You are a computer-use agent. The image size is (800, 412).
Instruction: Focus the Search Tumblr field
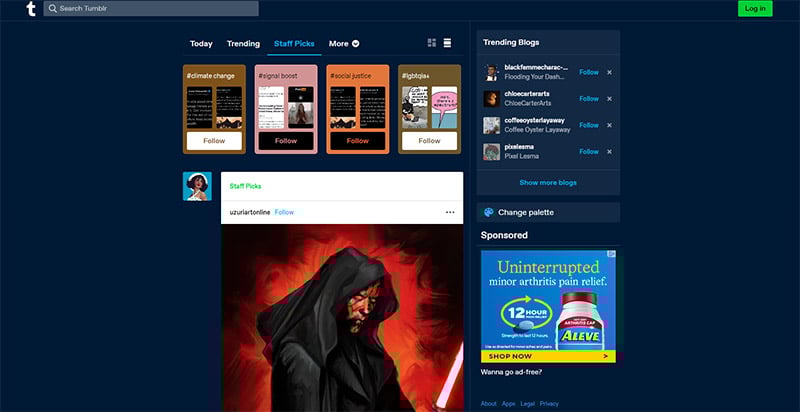151,9
